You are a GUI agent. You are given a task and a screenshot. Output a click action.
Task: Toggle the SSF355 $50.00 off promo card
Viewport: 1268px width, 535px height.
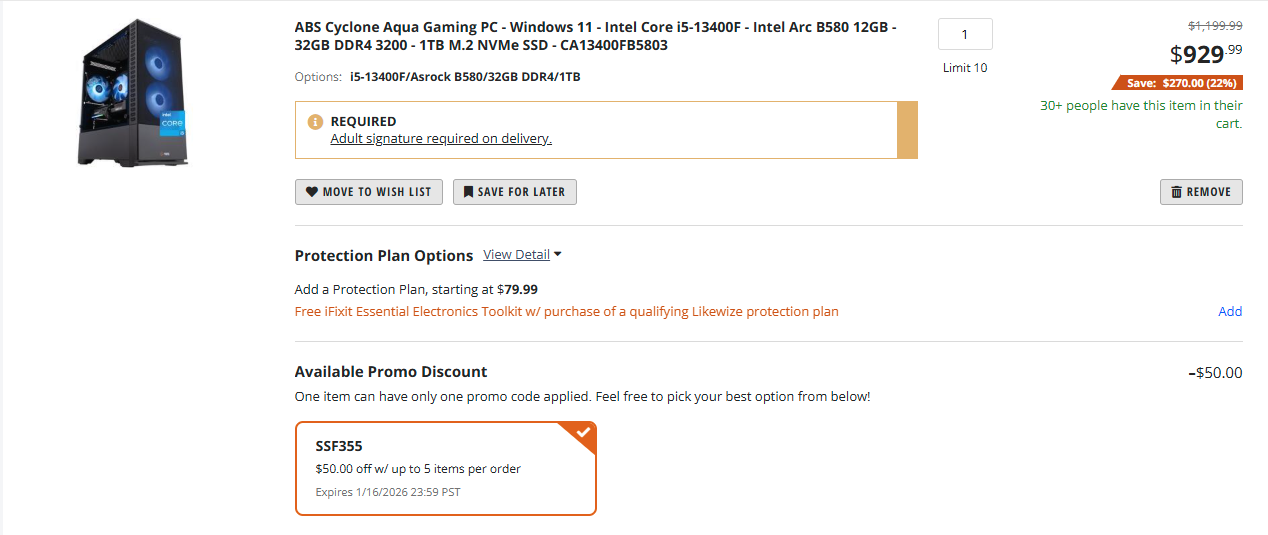coord(445,469)
